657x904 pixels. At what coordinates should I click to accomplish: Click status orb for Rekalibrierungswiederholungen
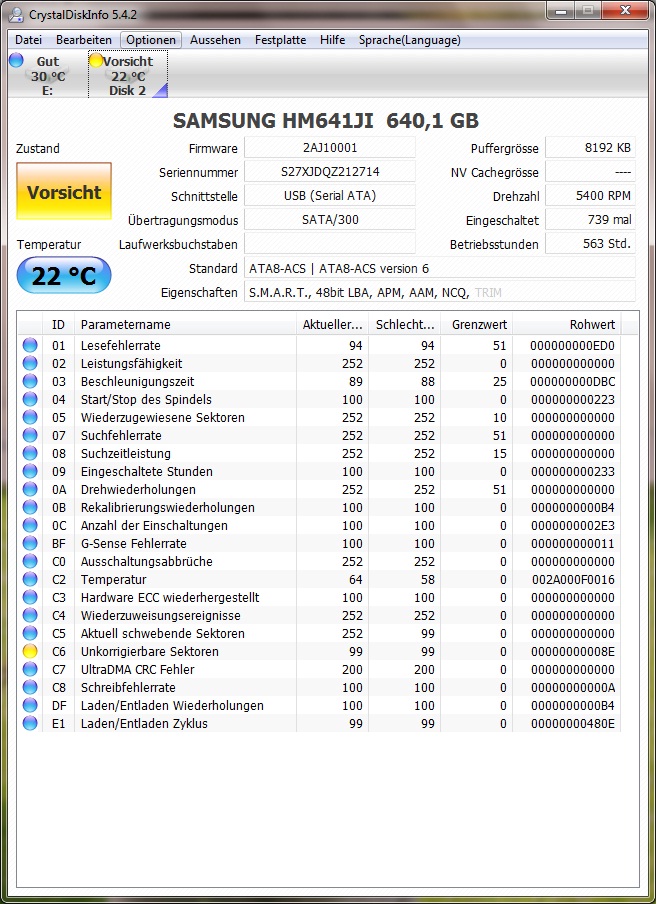click(x=29, y=507)
